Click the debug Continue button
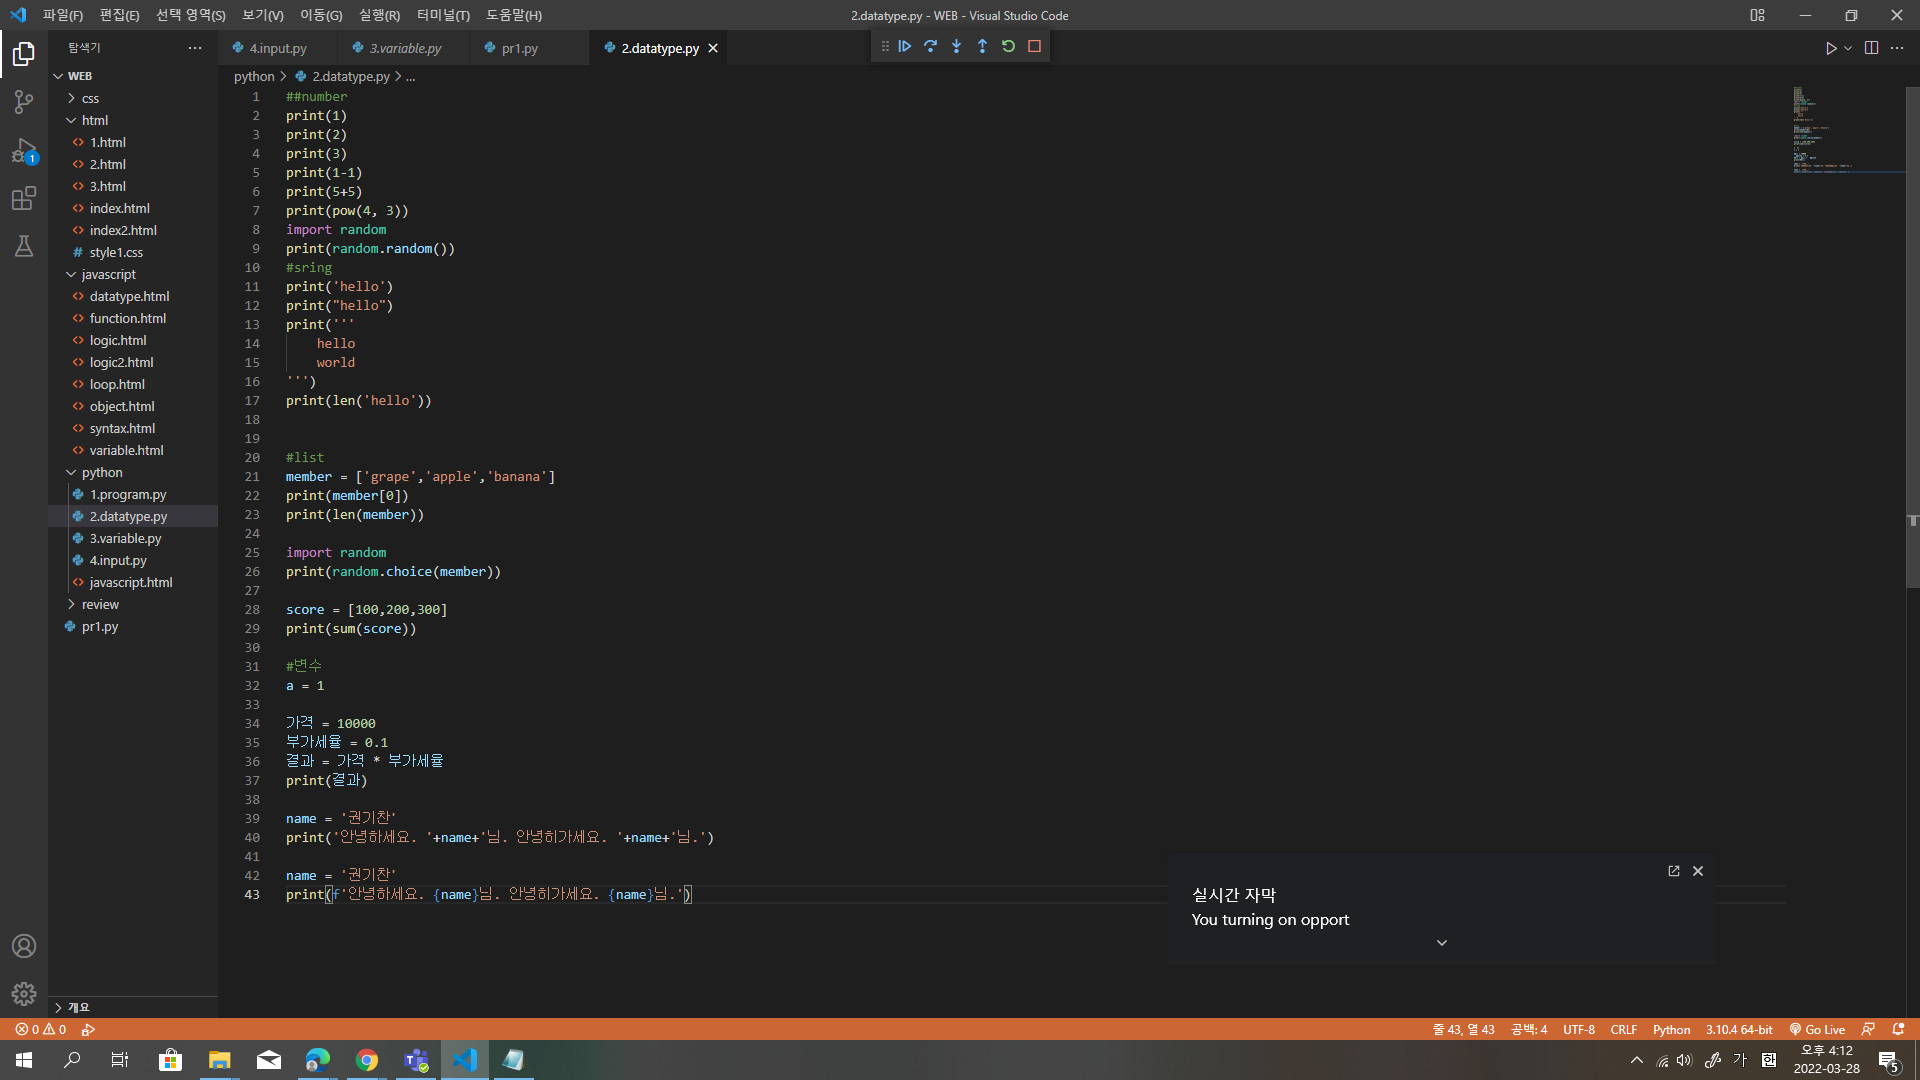1920x1080 pixels. pos(905,46)
